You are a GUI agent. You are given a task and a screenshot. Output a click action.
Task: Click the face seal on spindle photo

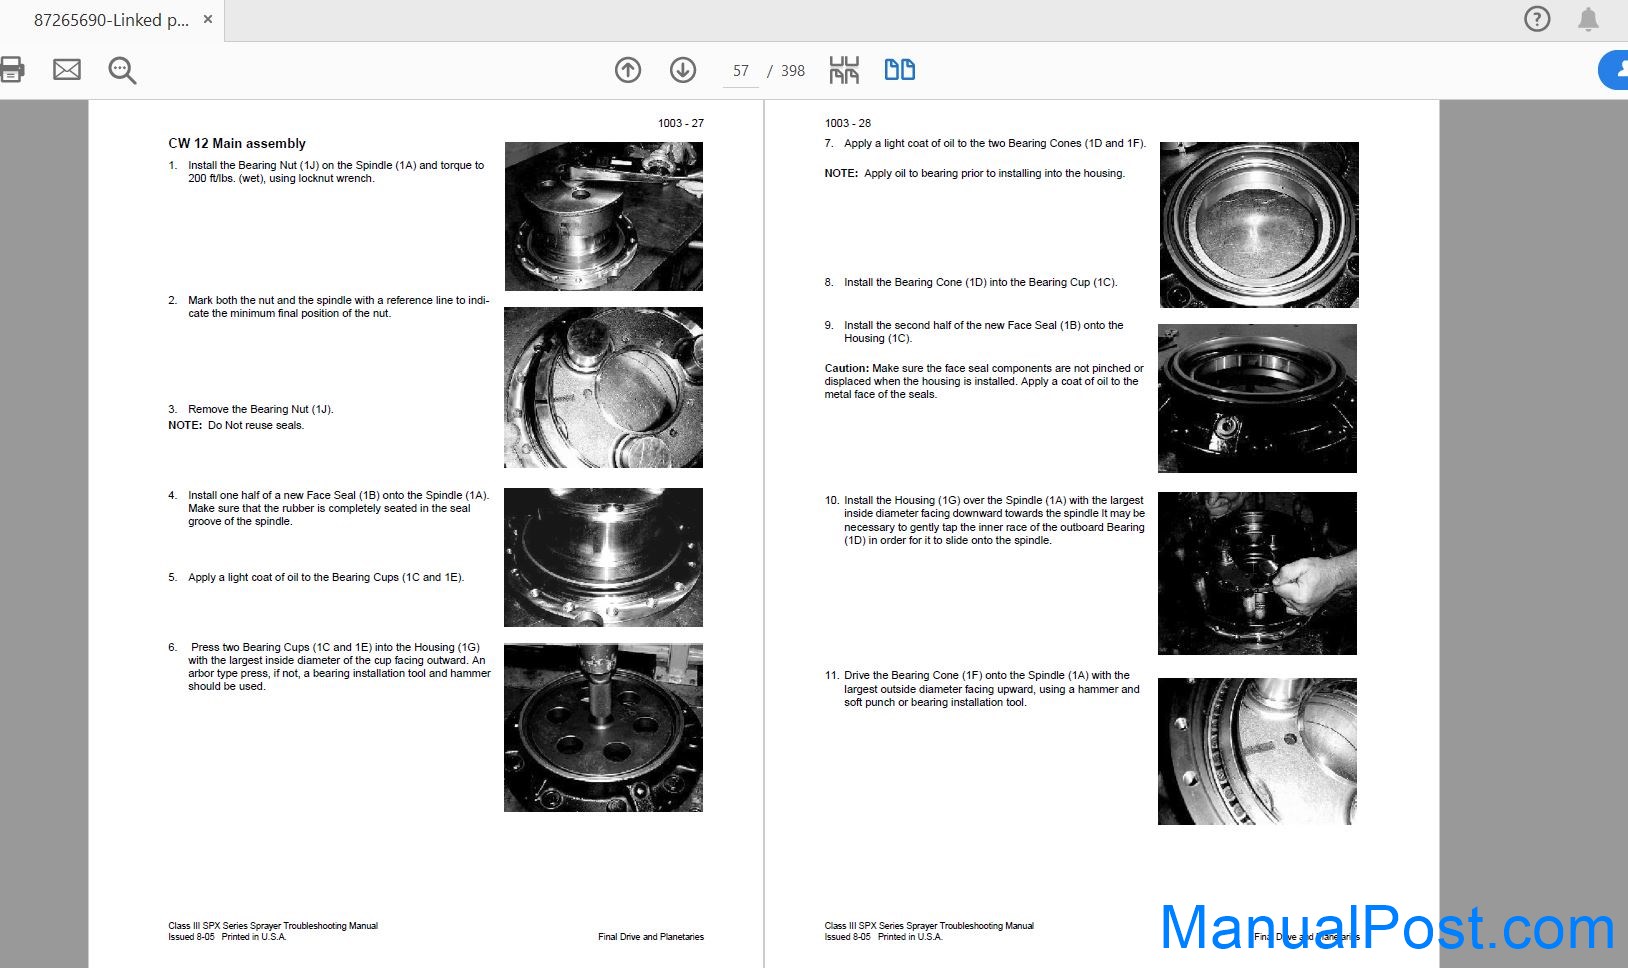click(604, 557)
